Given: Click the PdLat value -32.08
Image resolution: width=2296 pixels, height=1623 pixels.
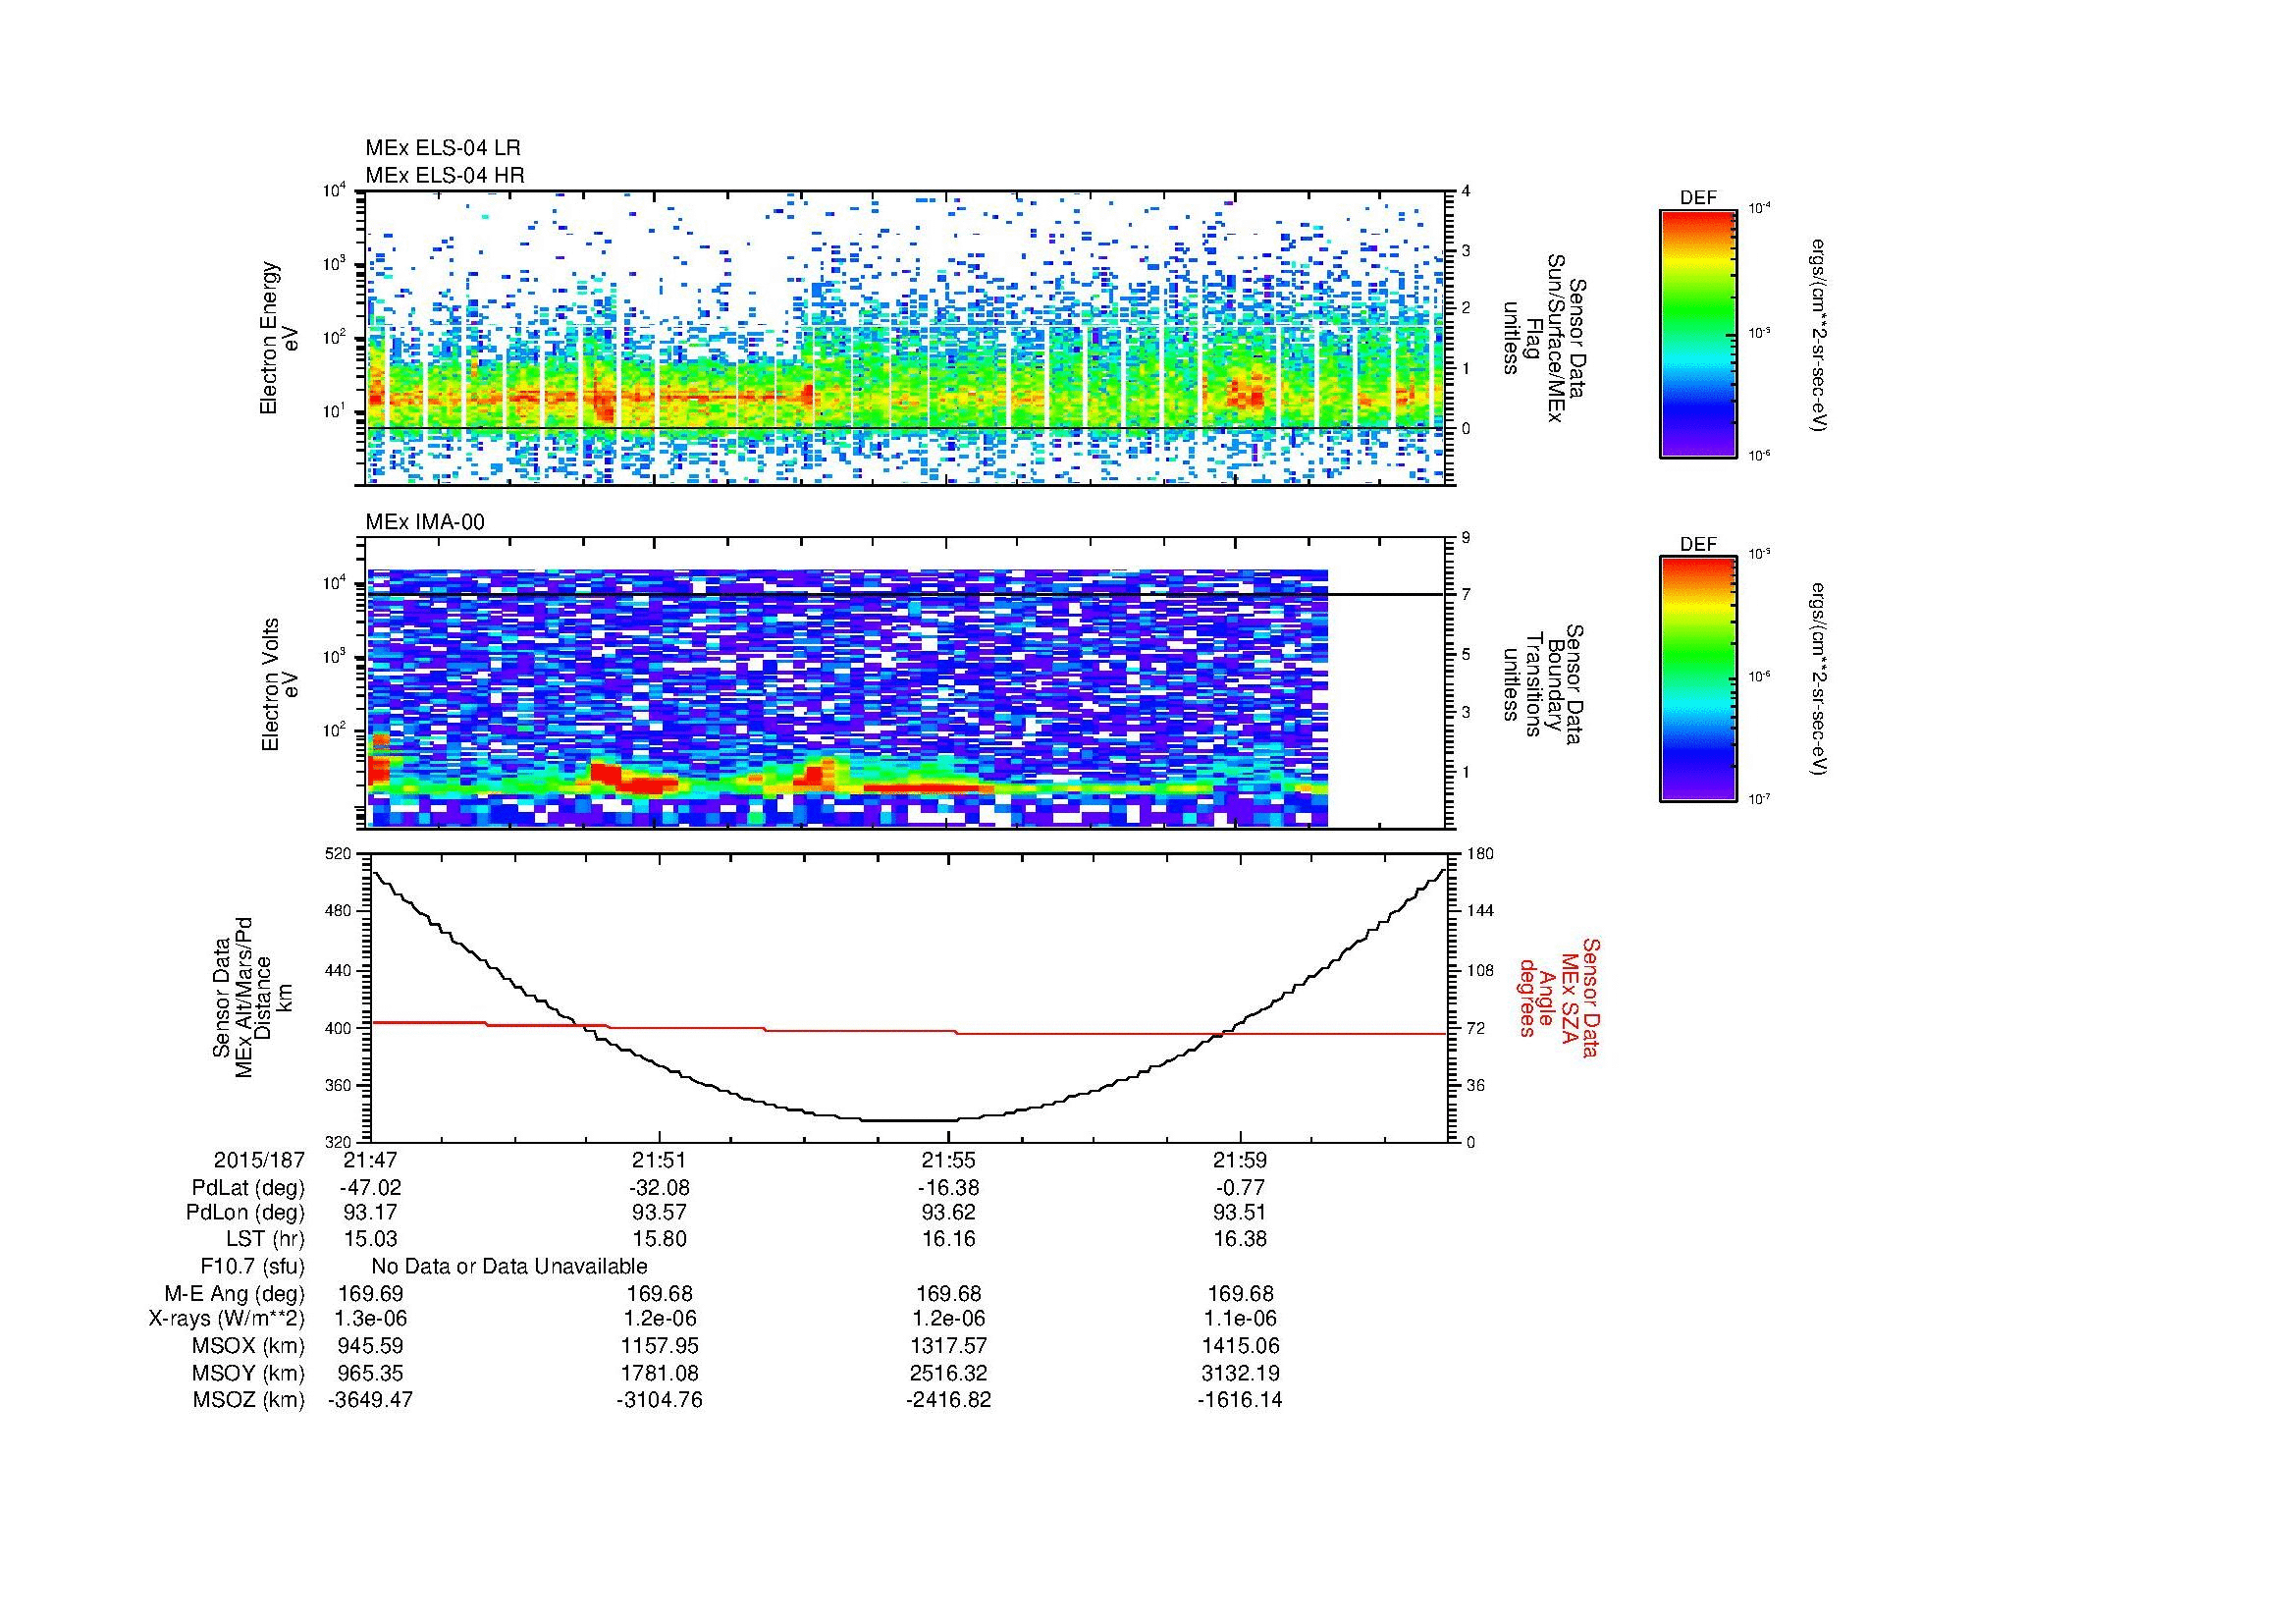Looking at the screenshot, I should (659, 1188).
